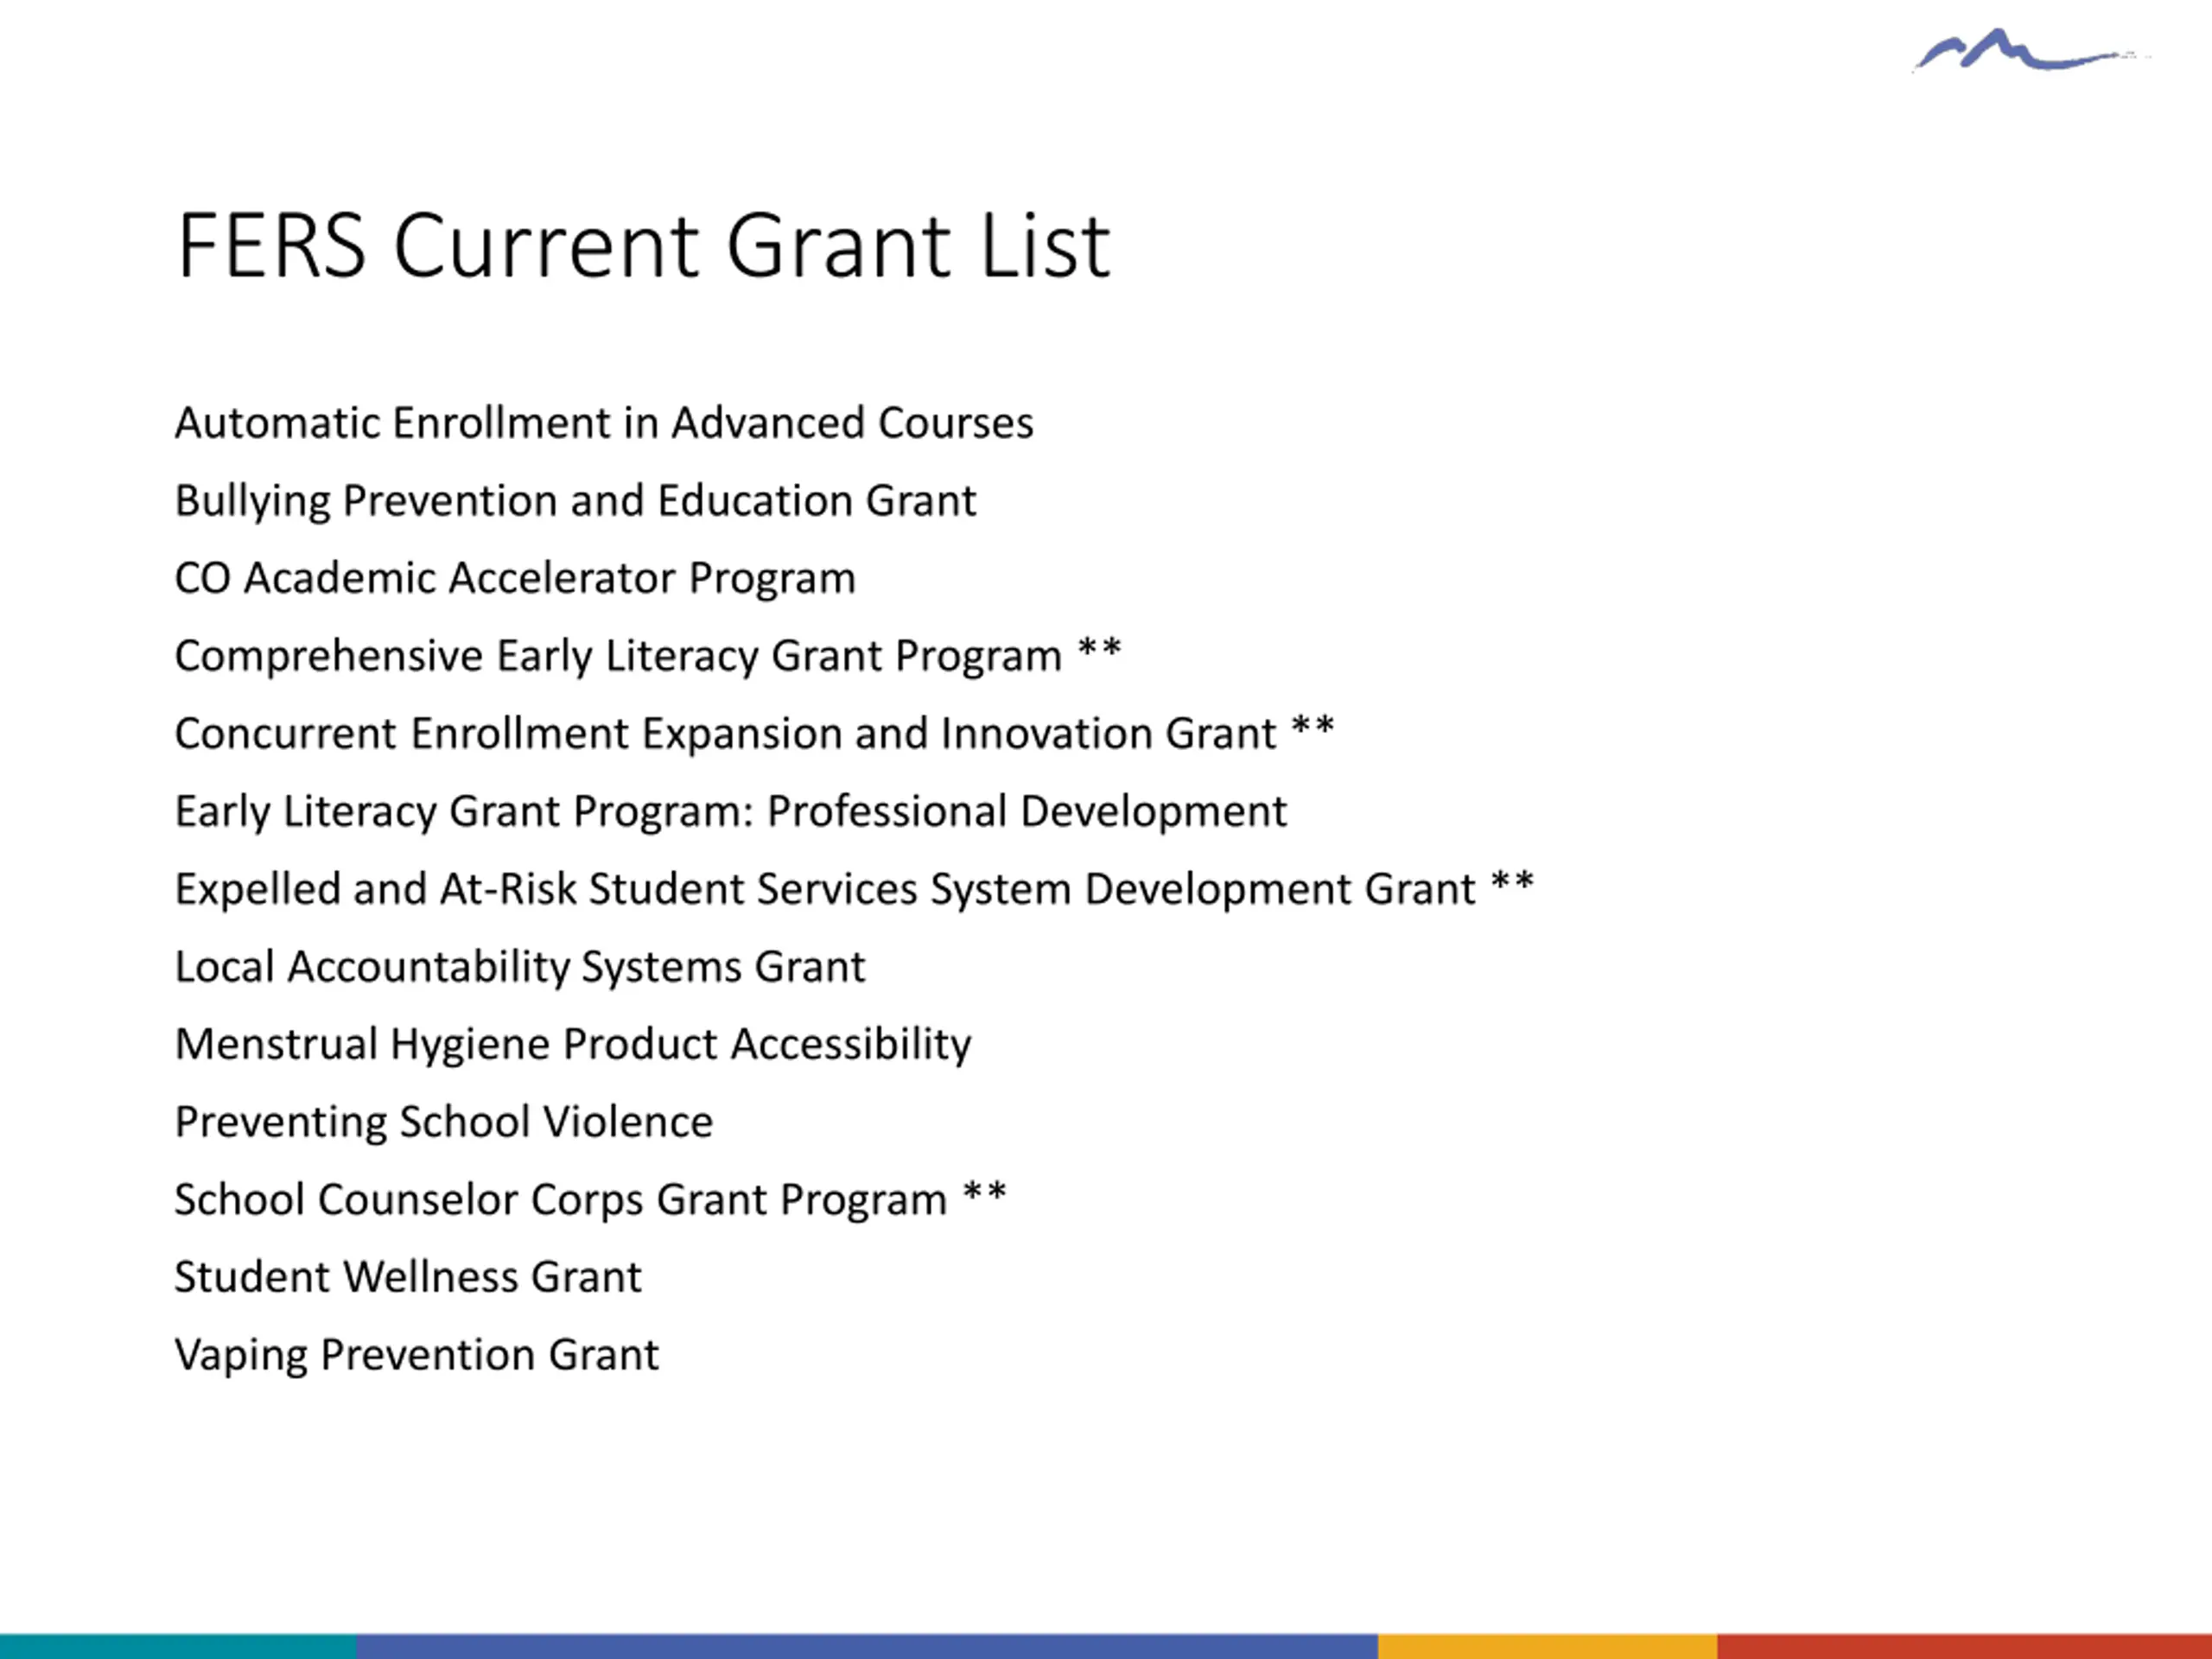Click the mountain logo in the corner
The height and width of the screenshot is (1659, 2212).
tap(2030, 50)
